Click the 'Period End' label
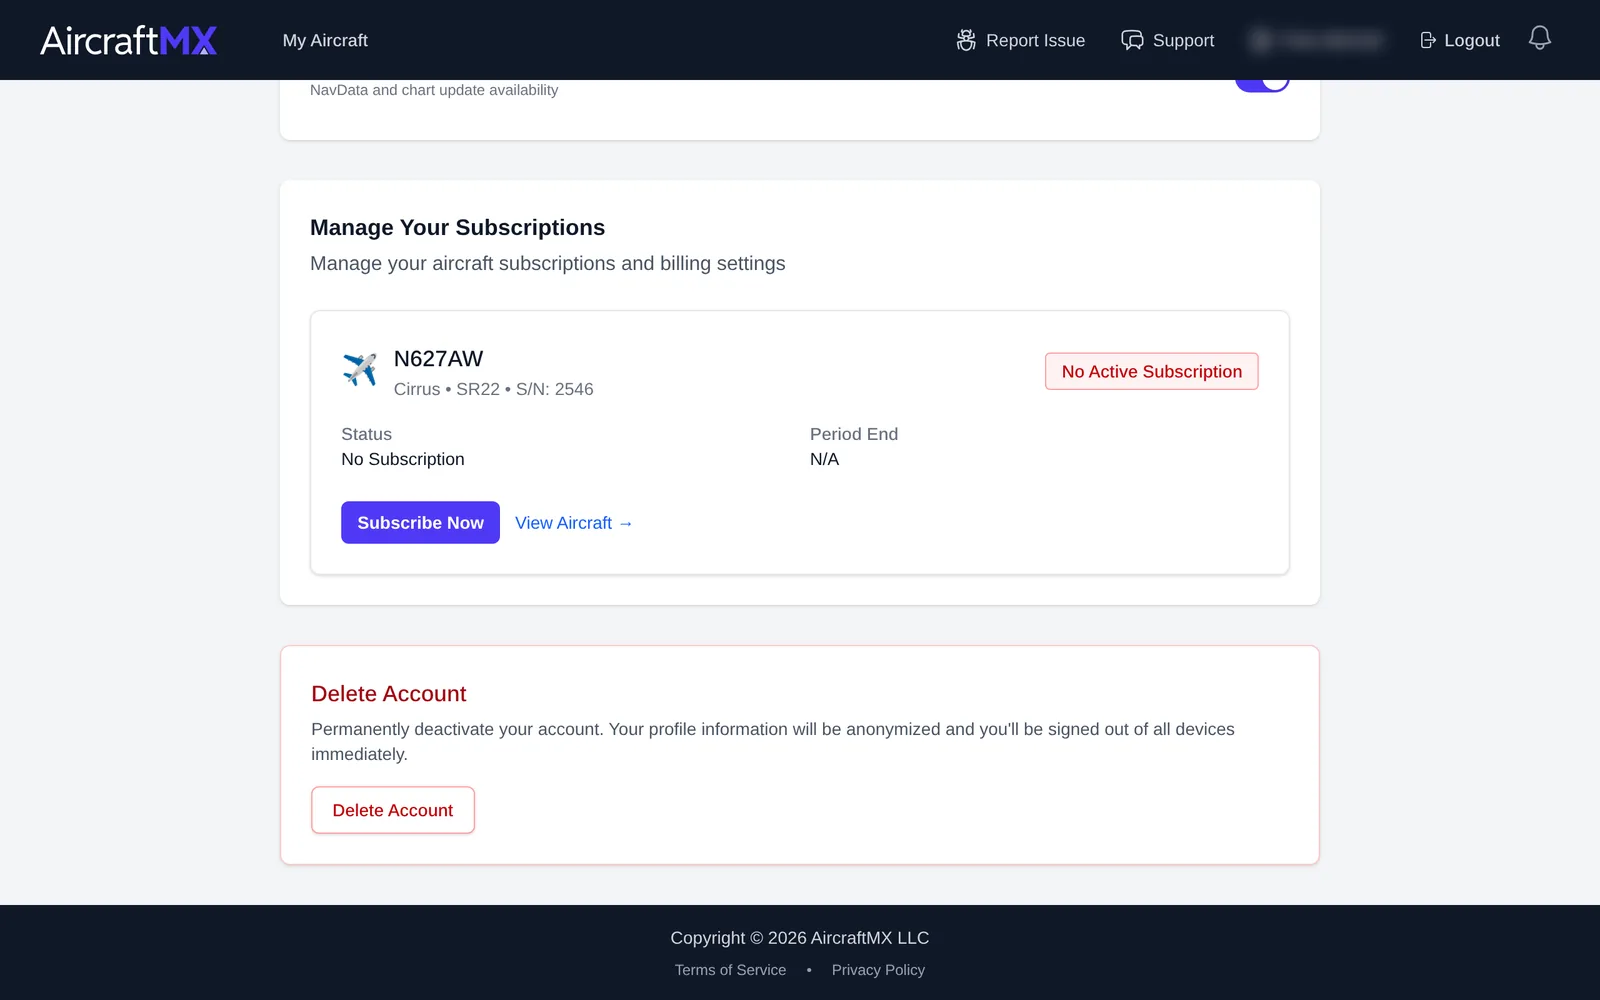This screenshot has height=1000, width=1600. click(854, 434)
